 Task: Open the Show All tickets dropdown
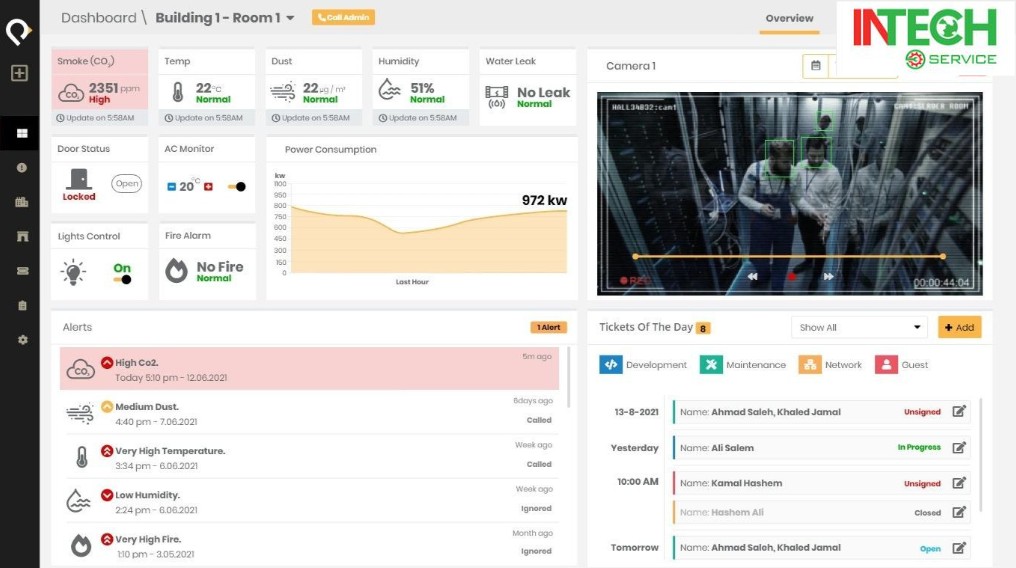click(859, 328)
